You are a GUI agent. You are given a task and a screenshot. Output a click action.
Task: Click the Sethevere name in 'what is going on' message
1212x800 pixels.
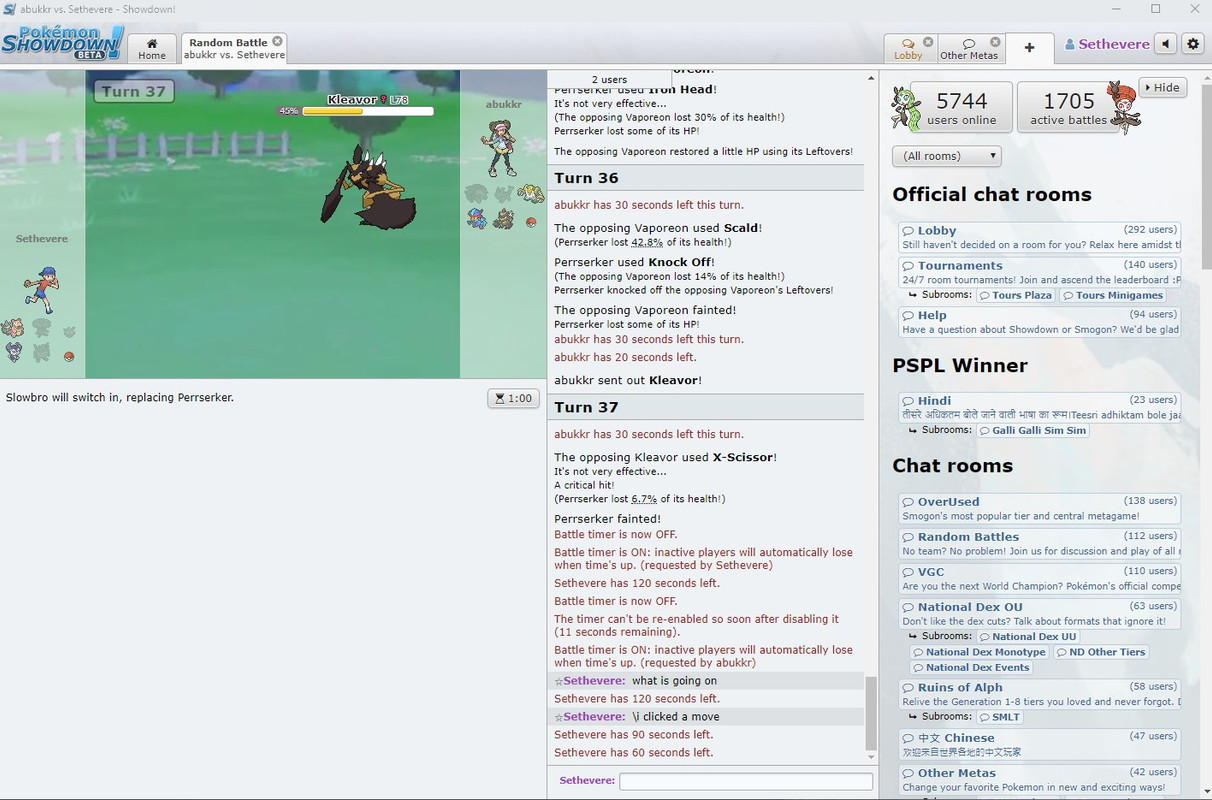(x=594, y=681)
